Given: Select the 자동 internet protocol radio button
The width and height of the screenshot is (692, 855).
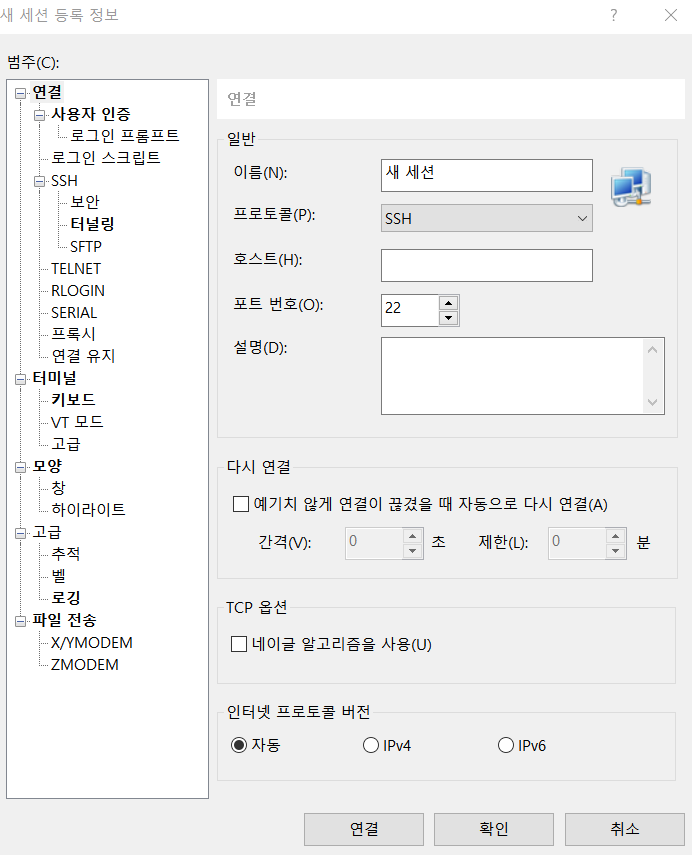Looking at the screenshot, I should click(x=239, y=745).
